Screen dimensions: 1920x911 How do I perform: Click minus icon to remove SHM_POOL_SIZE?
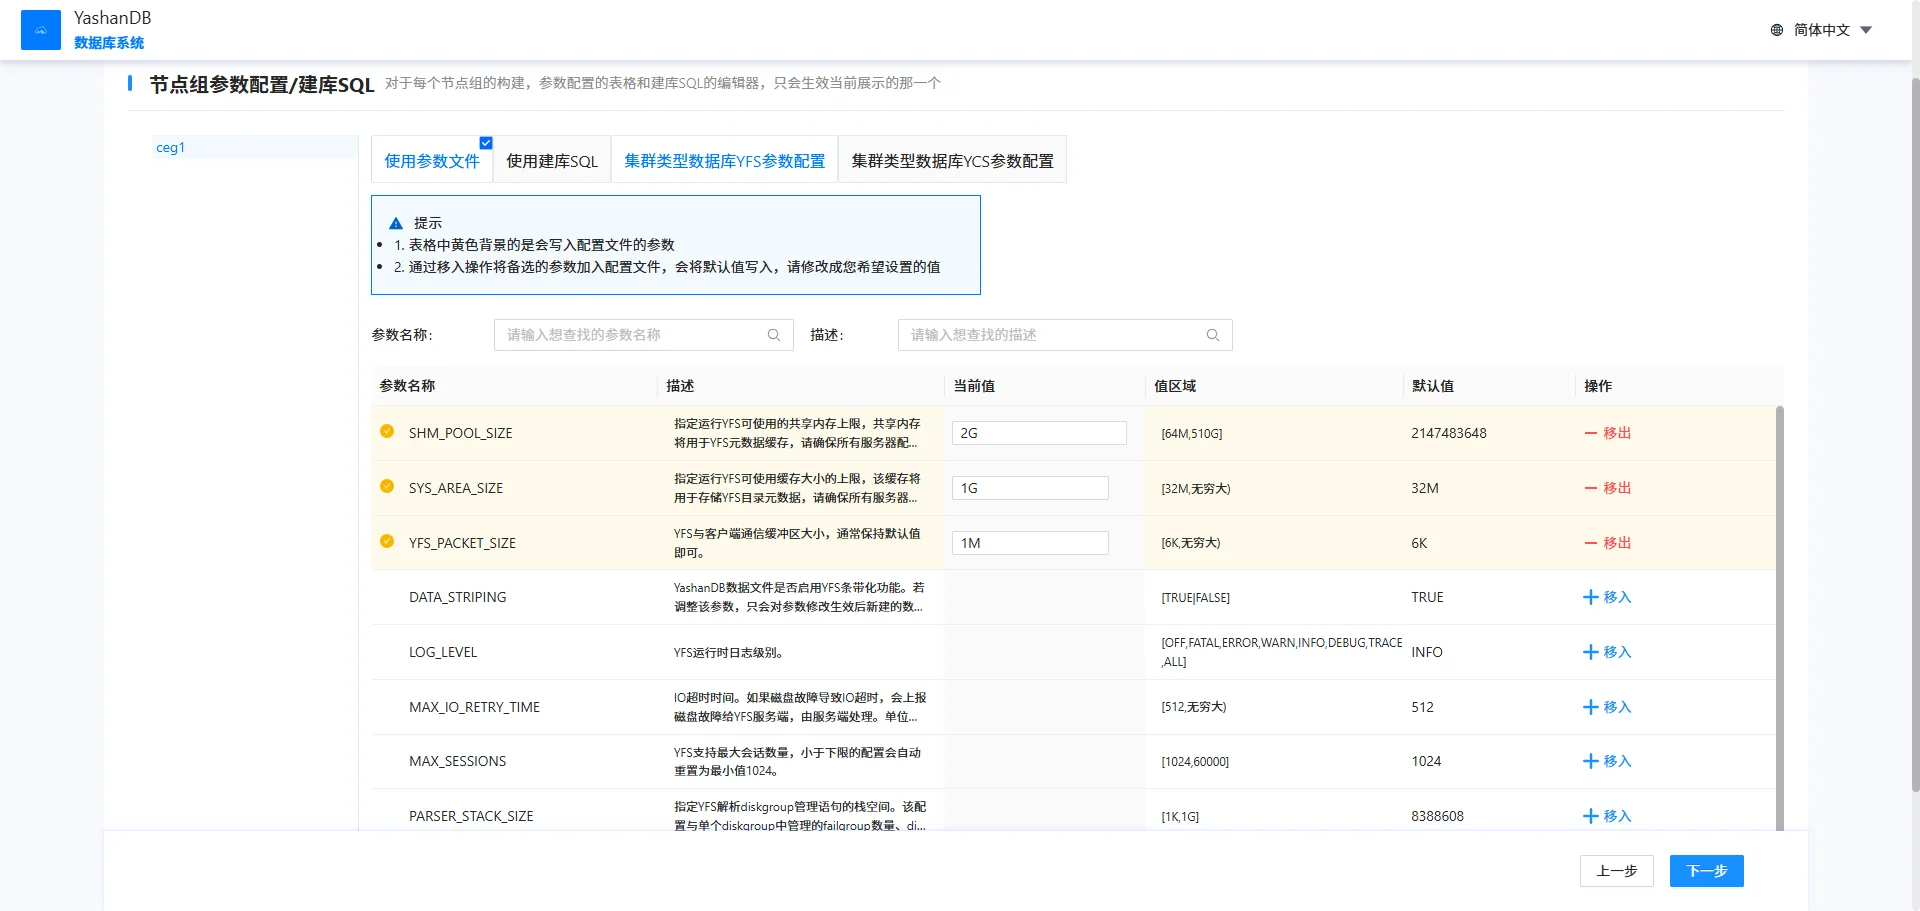coord(1590,433)
